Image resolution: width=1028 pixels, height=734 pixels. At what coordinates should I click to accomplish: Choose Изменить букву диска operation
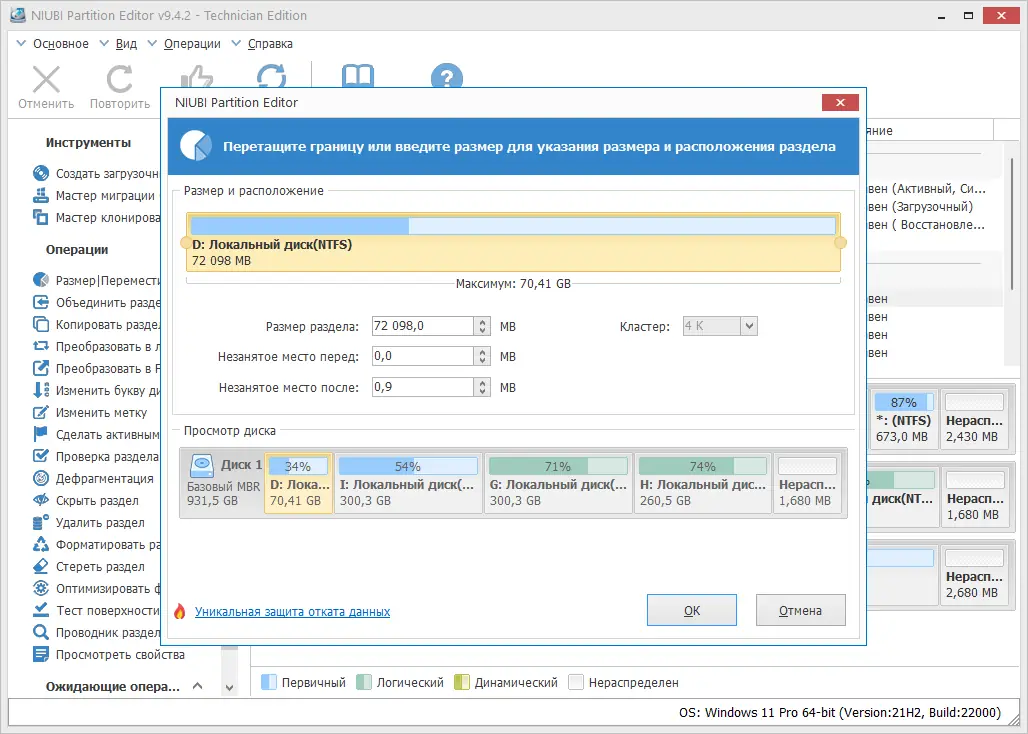pos(96,391)
